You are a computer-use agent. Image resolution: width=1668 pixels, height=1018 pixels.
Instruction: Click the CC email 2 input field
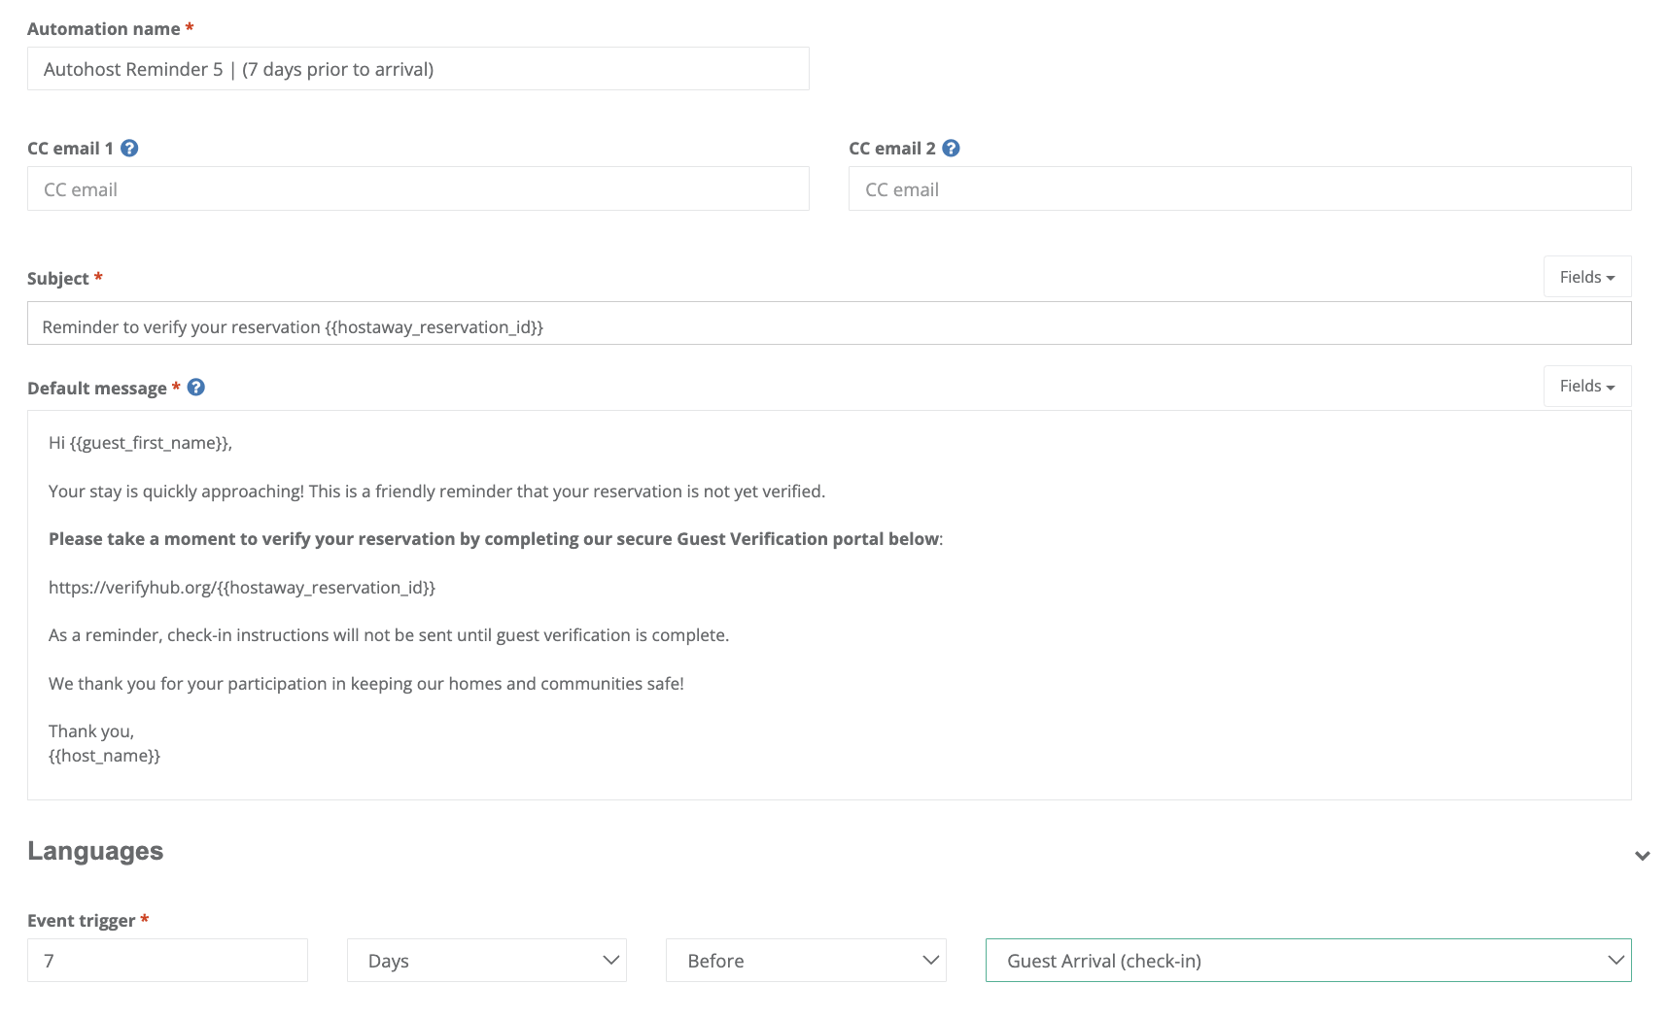pos(1239,189)
